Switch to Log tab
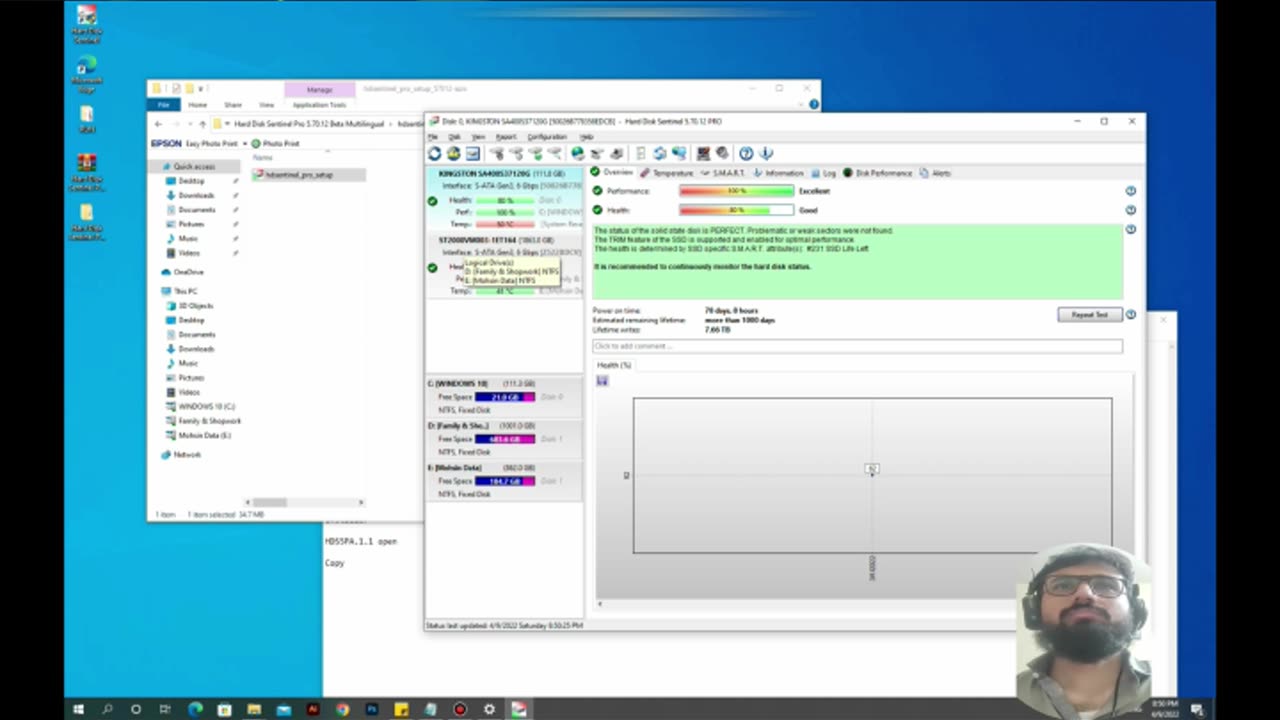Screen dimensions: 1280x720 click(824, 173)
